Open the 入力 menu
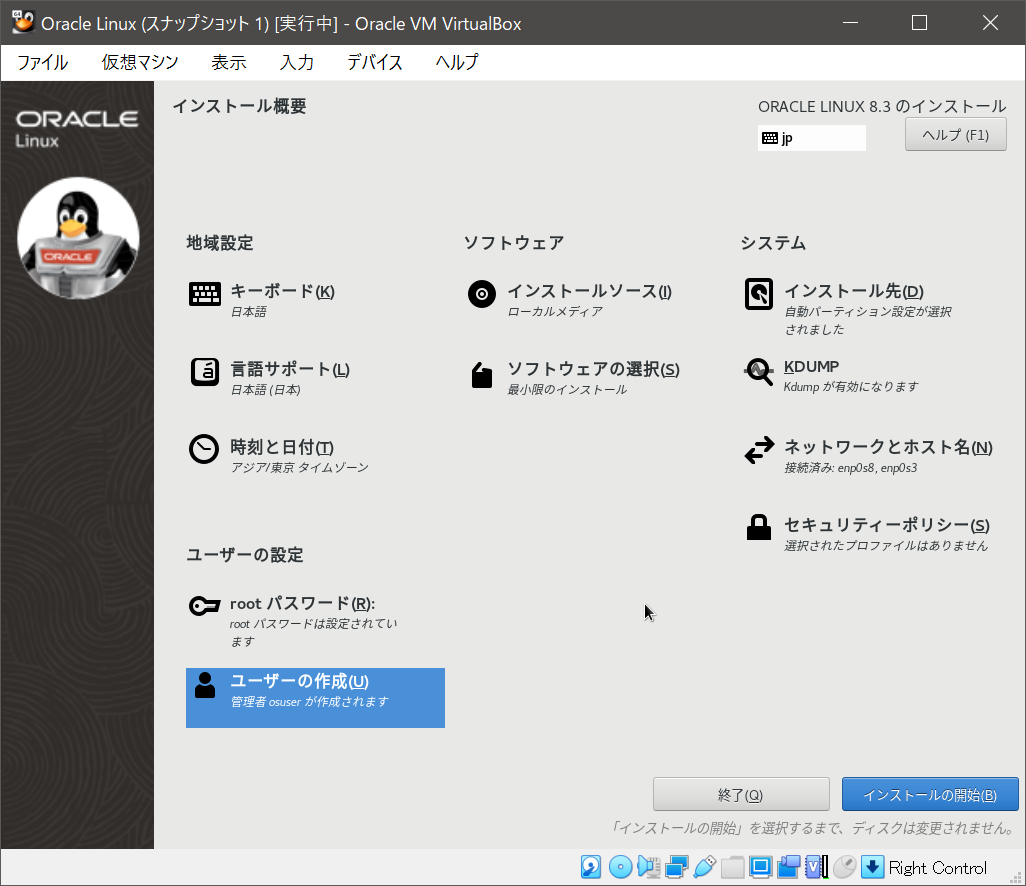 coord(297,63)
